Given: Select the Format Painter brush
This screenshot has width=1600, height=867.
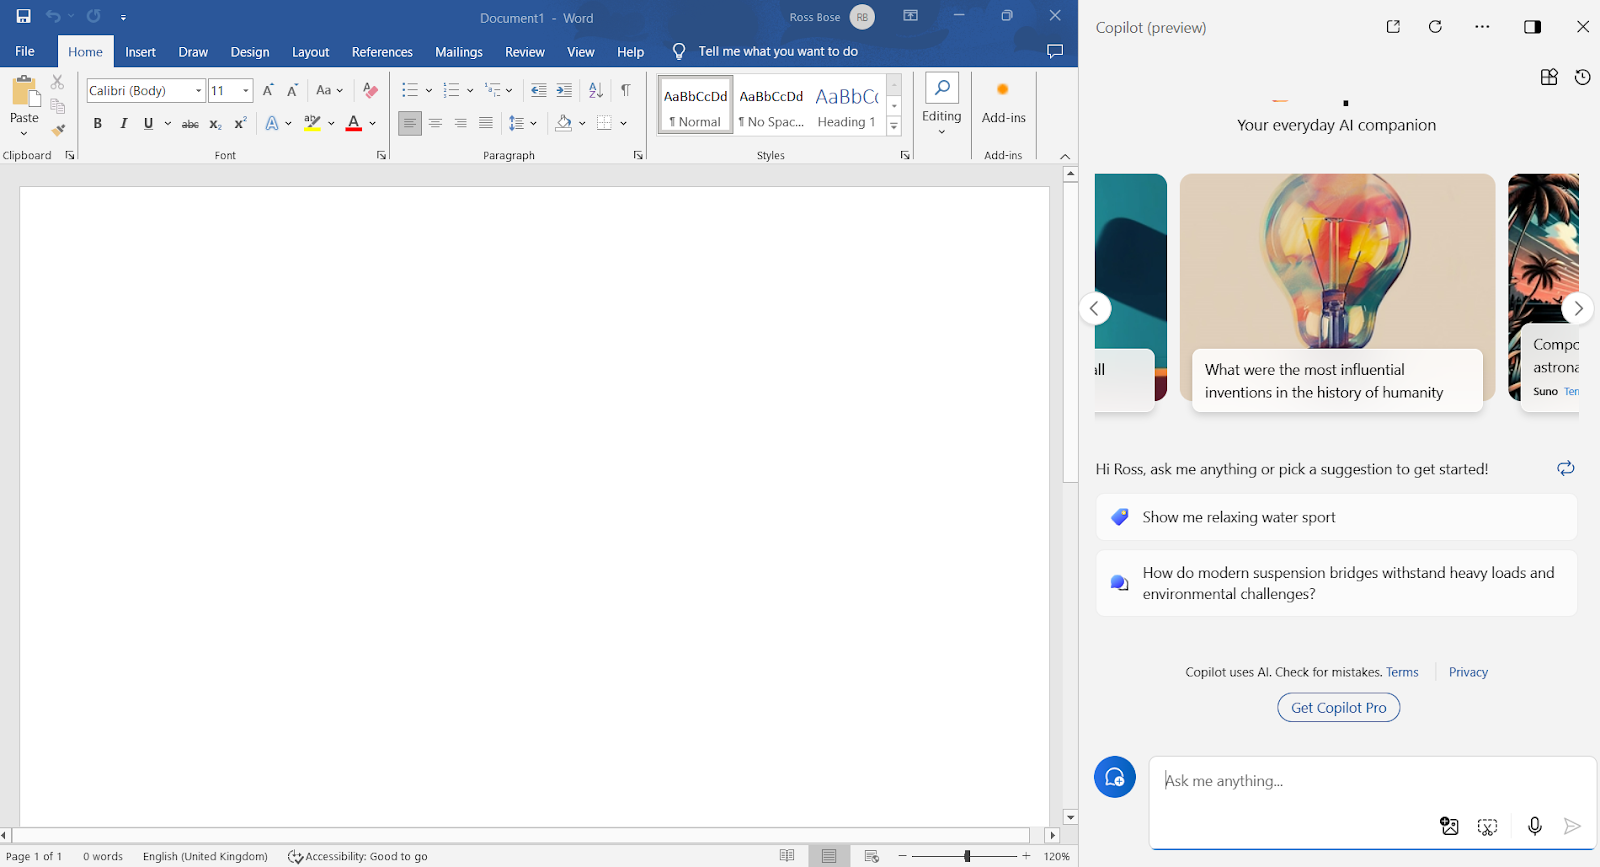Looking at the screenshot, I should [58, 130].
